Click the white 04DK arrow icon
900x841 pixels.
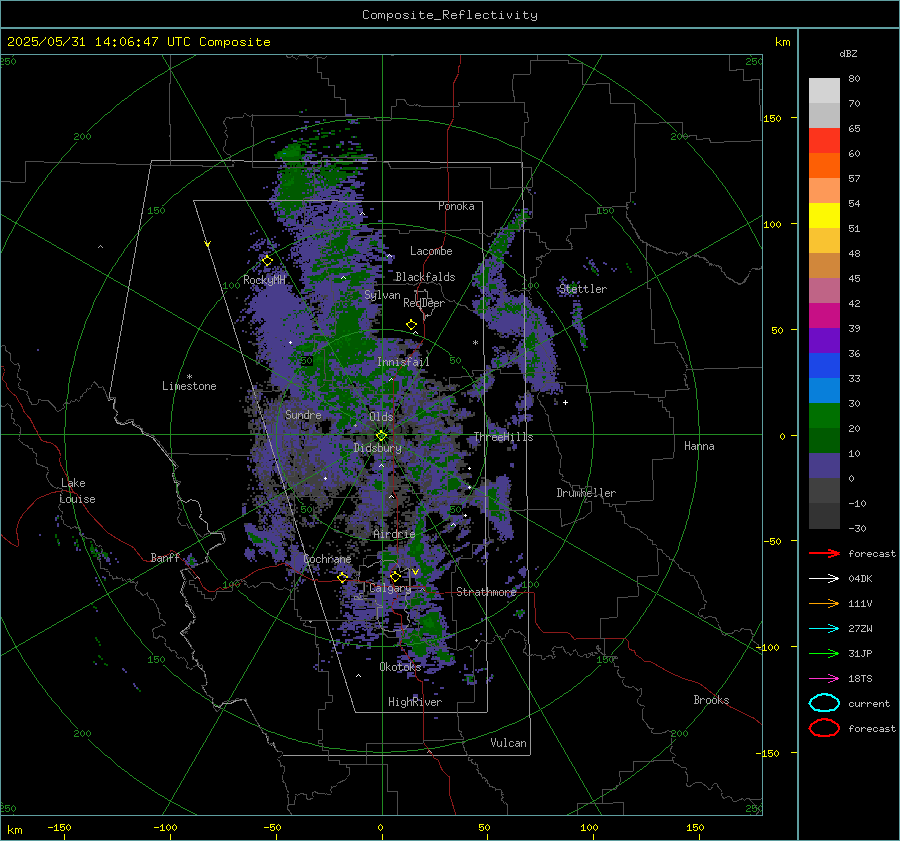pyautogui.click(x=824, y=578)
